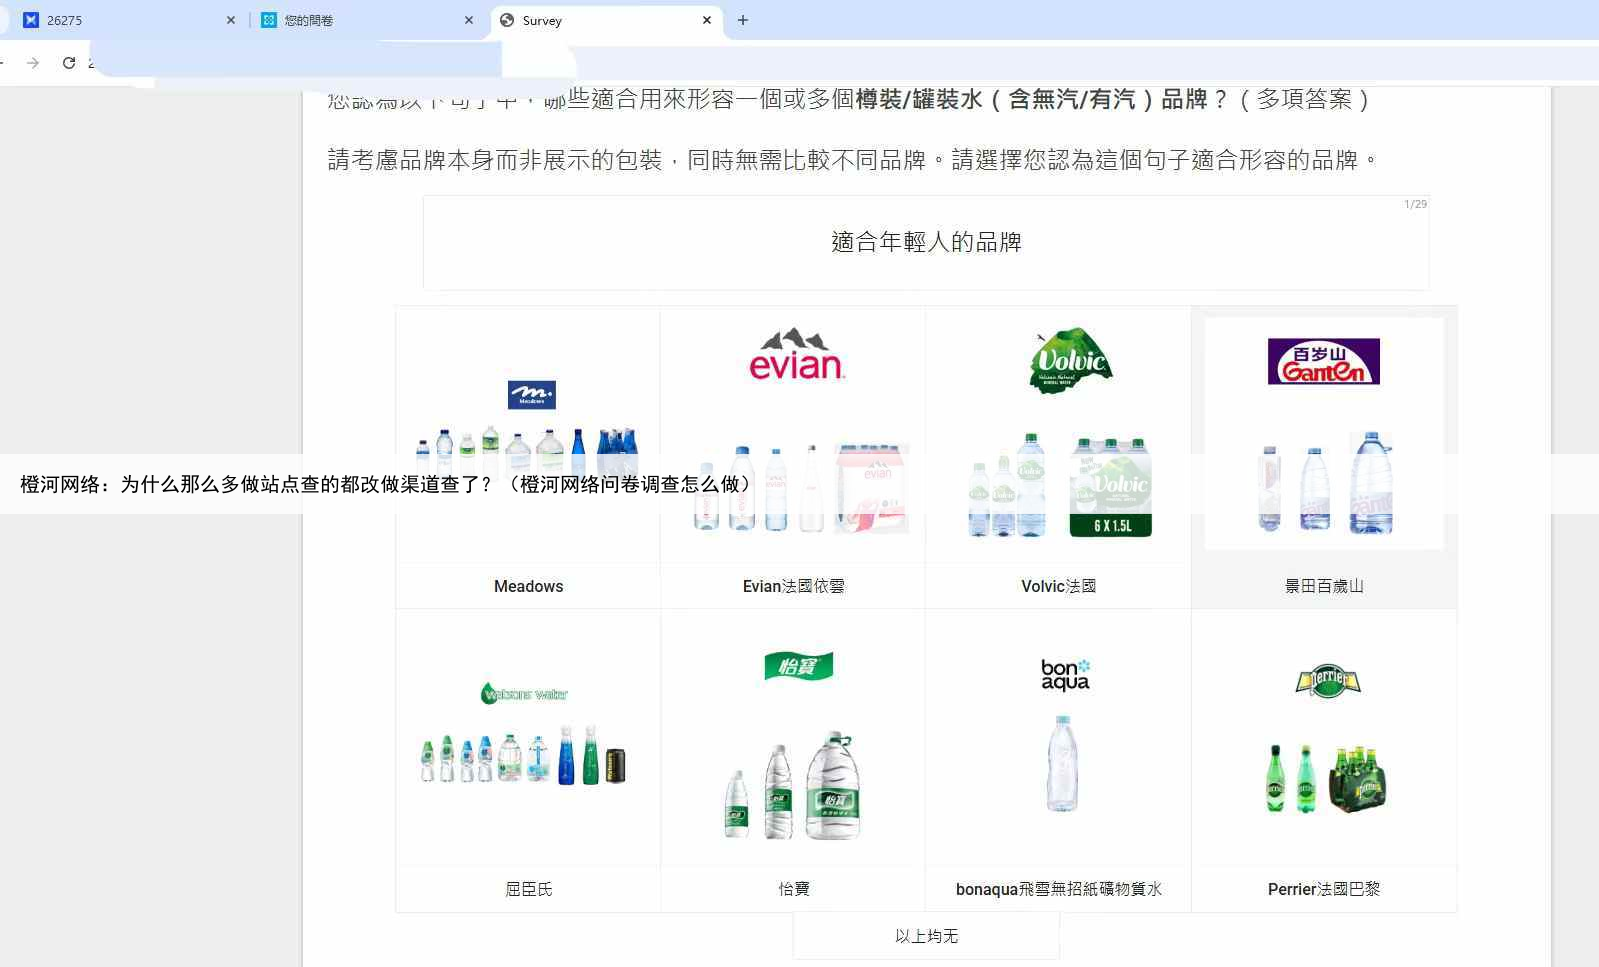
Task: Click the Volvic brand logo
Action: 1070,360
